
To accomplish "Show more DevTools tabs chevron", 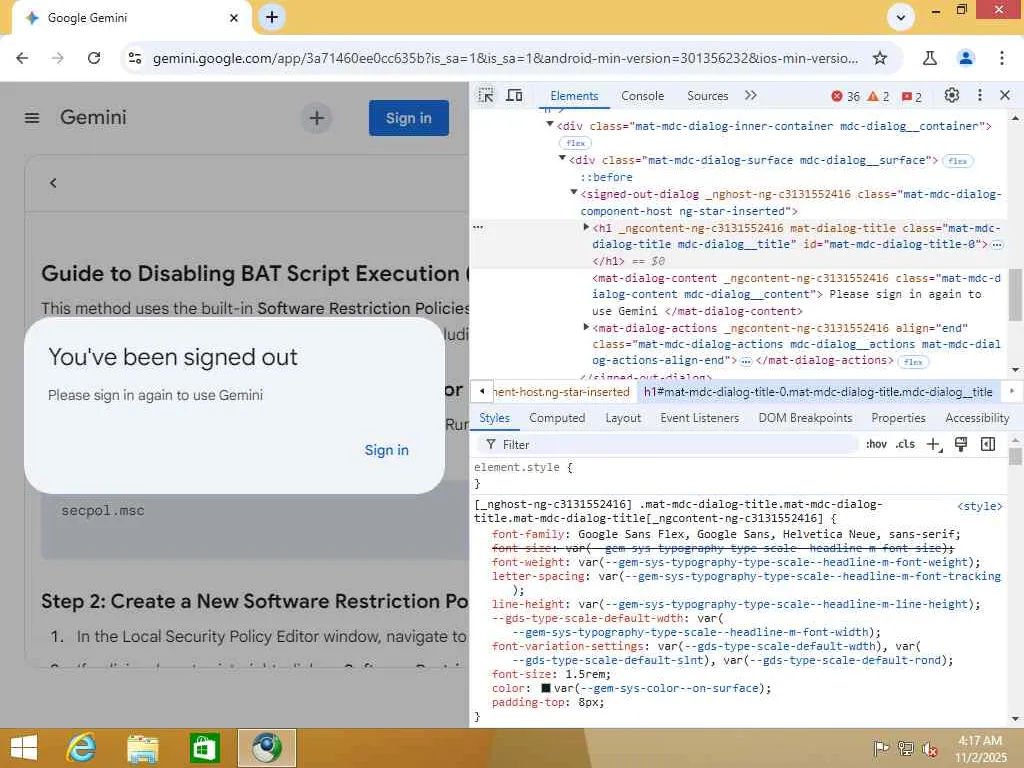I will coord(750,95).
